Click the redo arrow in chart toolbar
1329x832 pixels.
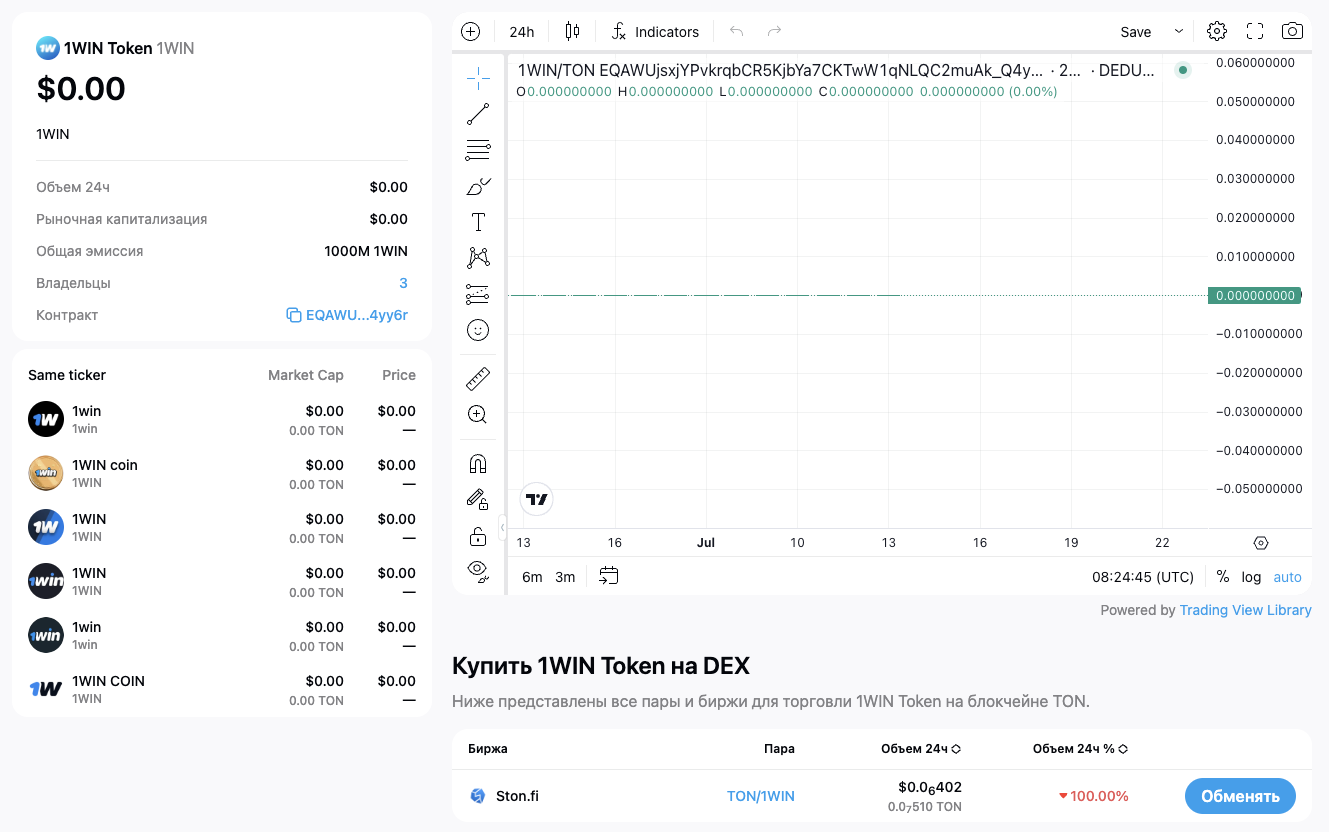tap(774, 31)
